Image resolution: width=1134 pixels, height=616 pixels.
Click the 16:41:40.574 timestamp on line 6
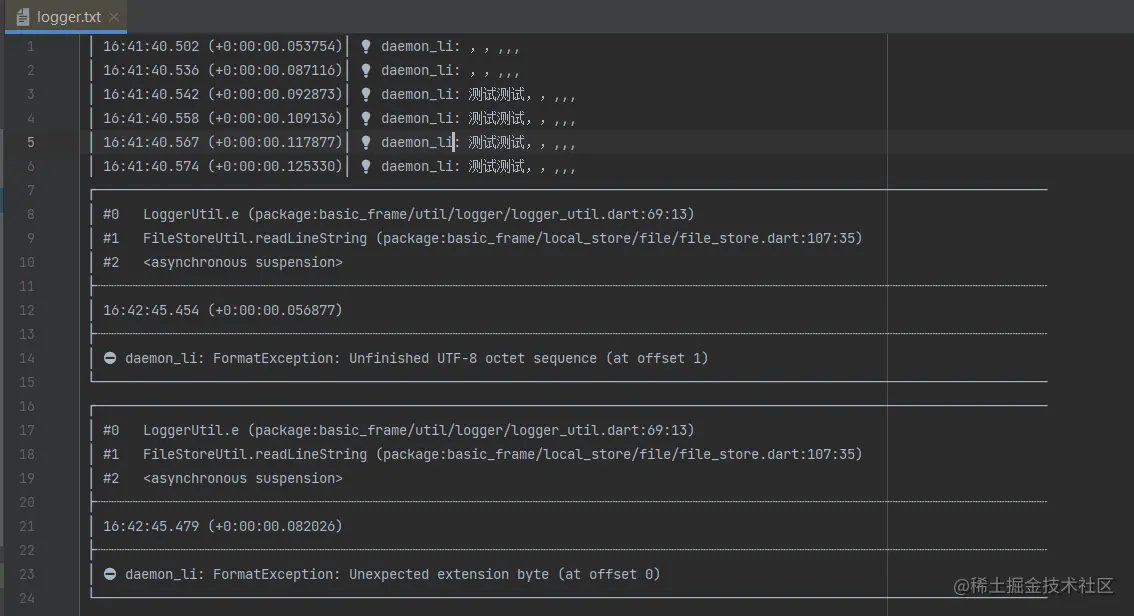pos(151,166)
